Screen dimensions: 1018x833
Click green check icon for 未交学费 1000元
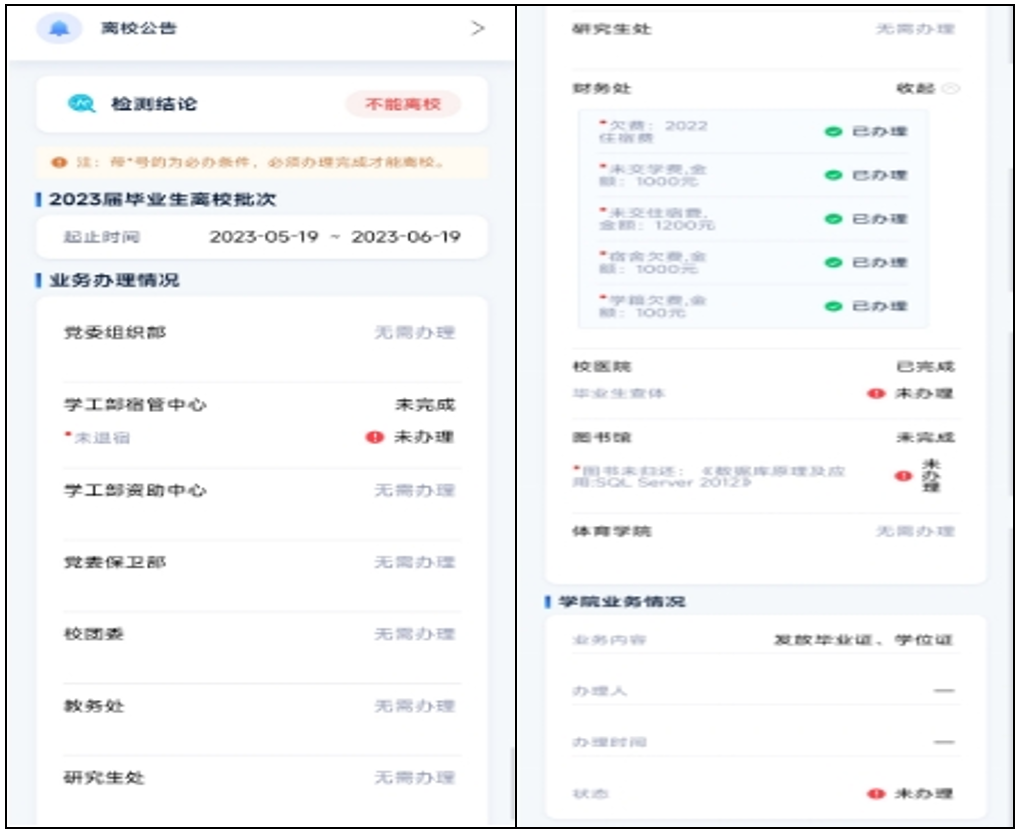[x=833, y=175]
